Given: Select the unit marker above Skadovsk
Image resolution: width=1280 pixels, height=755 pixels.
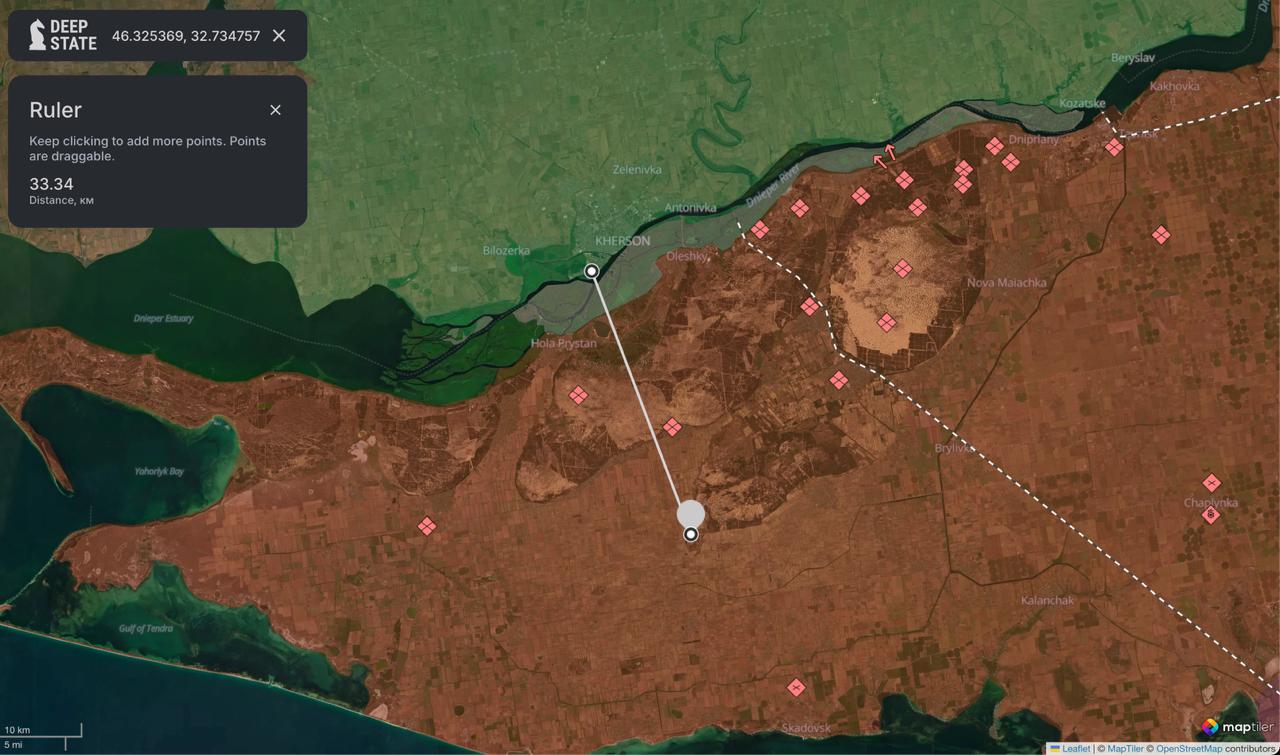Looking at the screenshot, I should coord(796,688).
